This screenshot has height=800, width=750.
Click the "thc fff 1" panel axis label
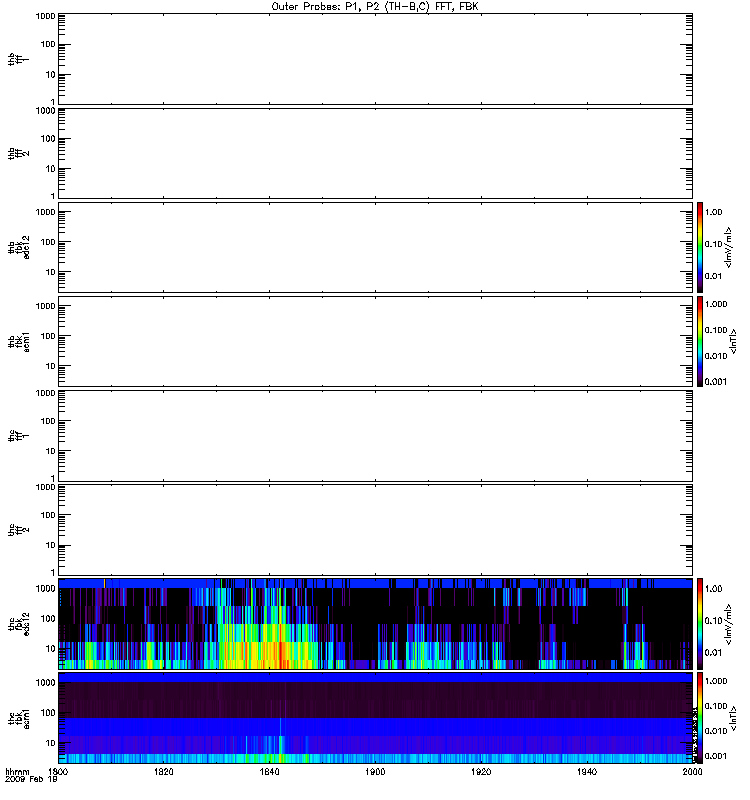click(x=18, y=436)
